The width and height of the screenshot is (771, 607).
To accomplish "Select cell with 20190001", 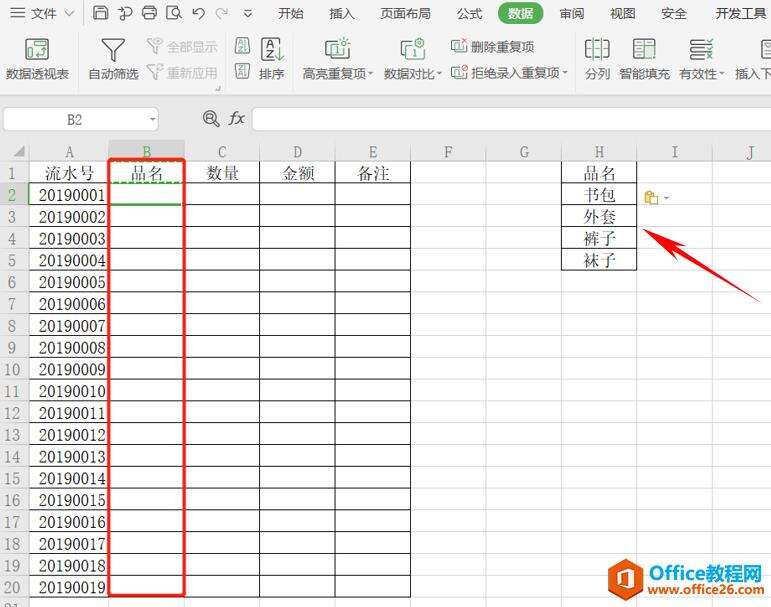I will pos(69,195).
